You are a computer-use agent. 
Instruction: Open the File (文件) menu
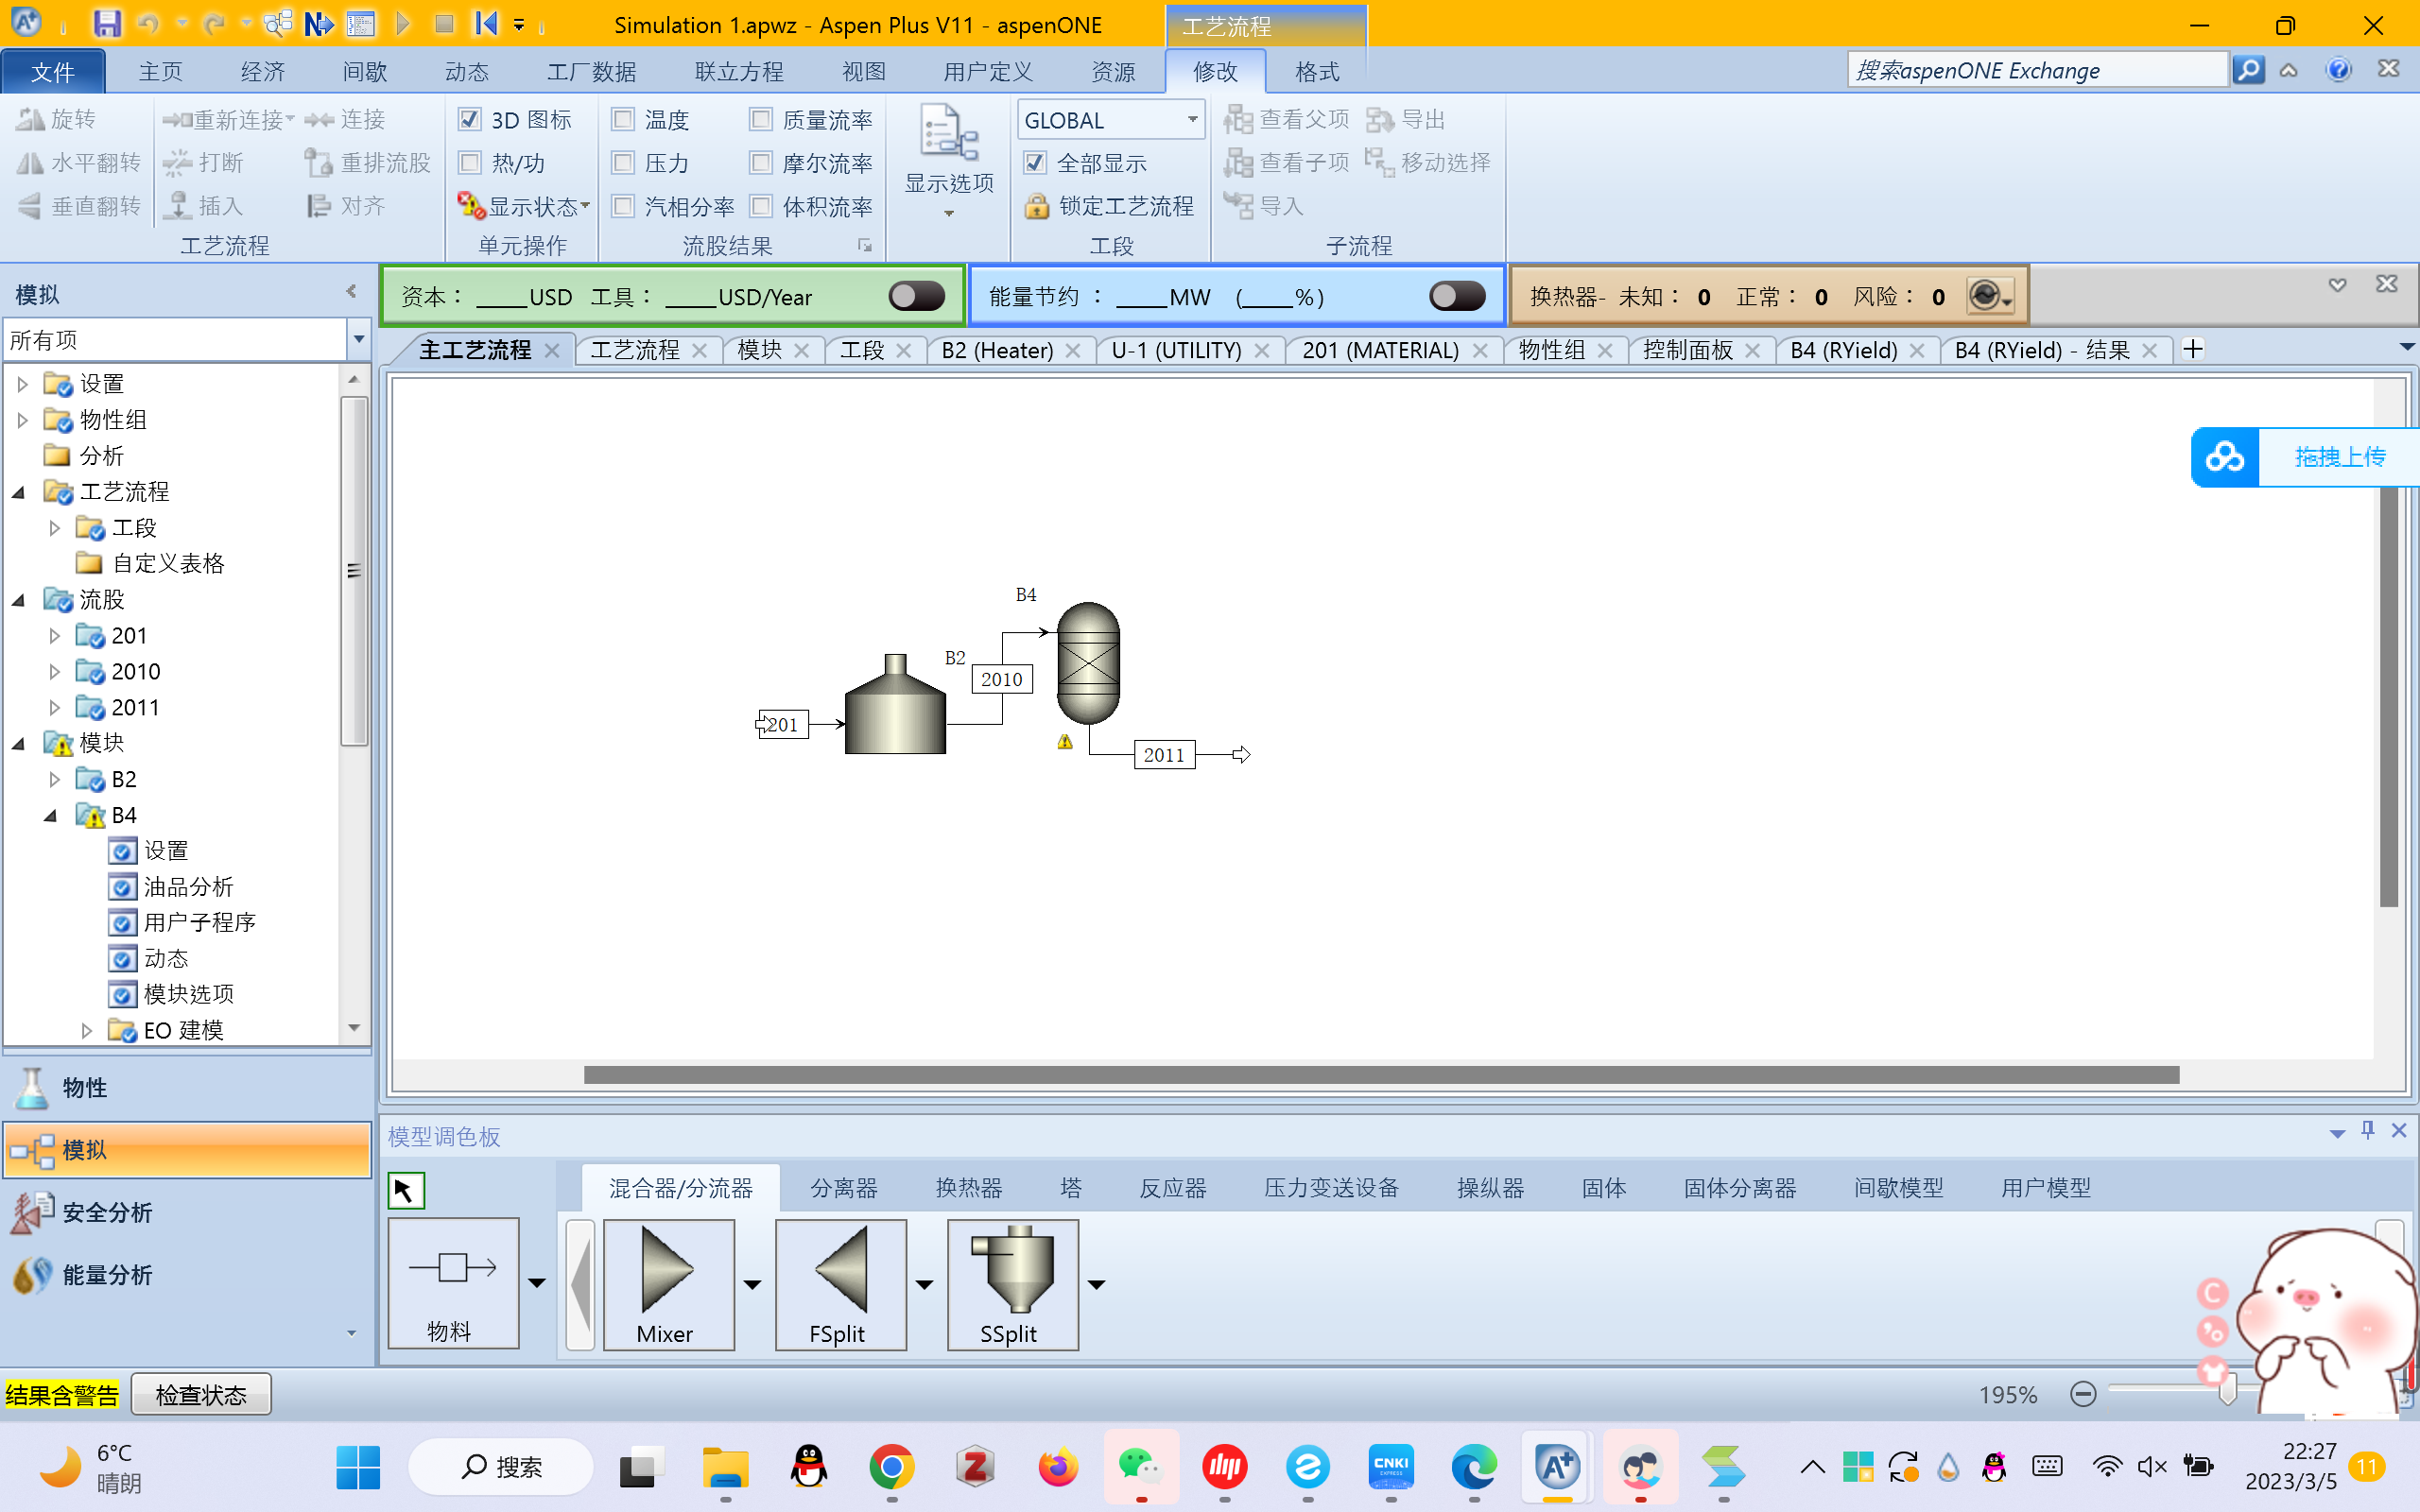click(x=53, y=71)
